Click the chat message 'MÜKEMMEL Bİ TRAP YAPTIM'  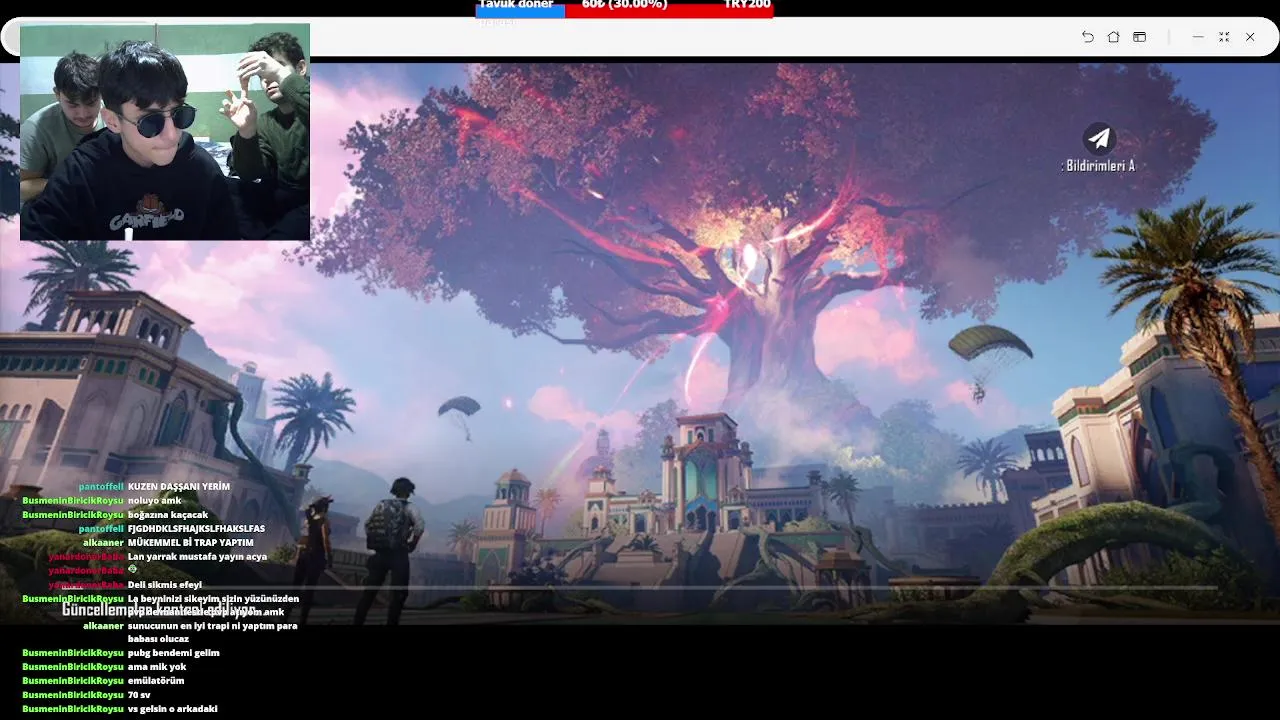pos(191,543)
